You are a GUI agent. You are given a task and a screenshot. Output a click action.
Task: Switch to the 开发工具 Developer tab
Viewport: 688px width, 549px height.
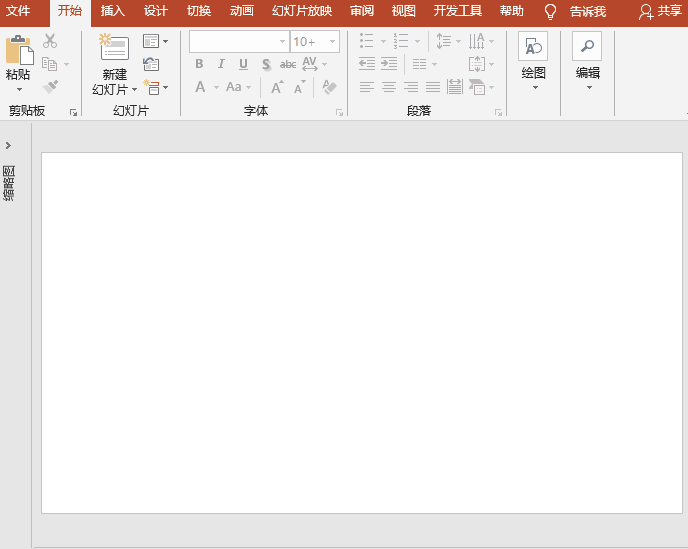(458, 11)
